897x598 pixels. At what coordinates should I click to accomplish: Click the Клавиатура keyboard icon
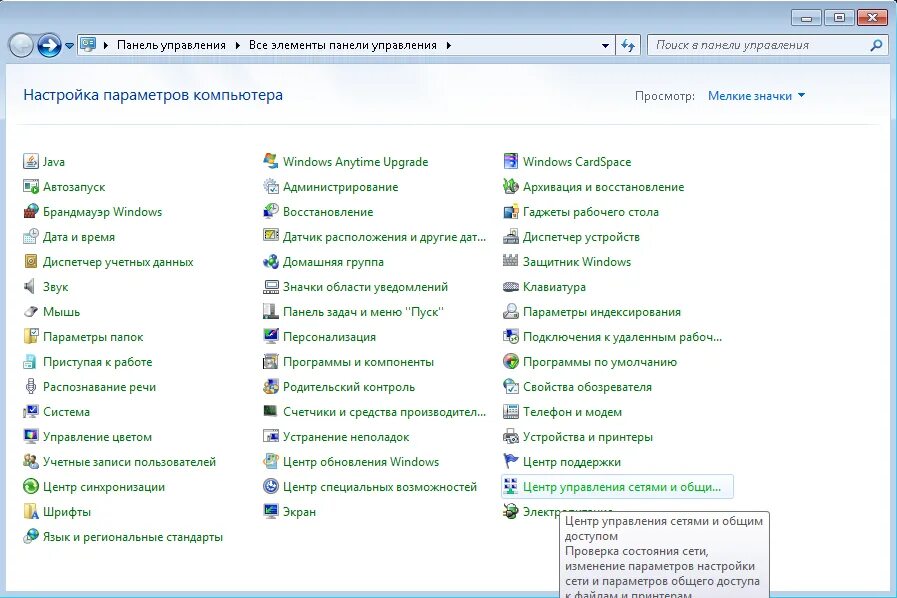[x=511, y=287]
